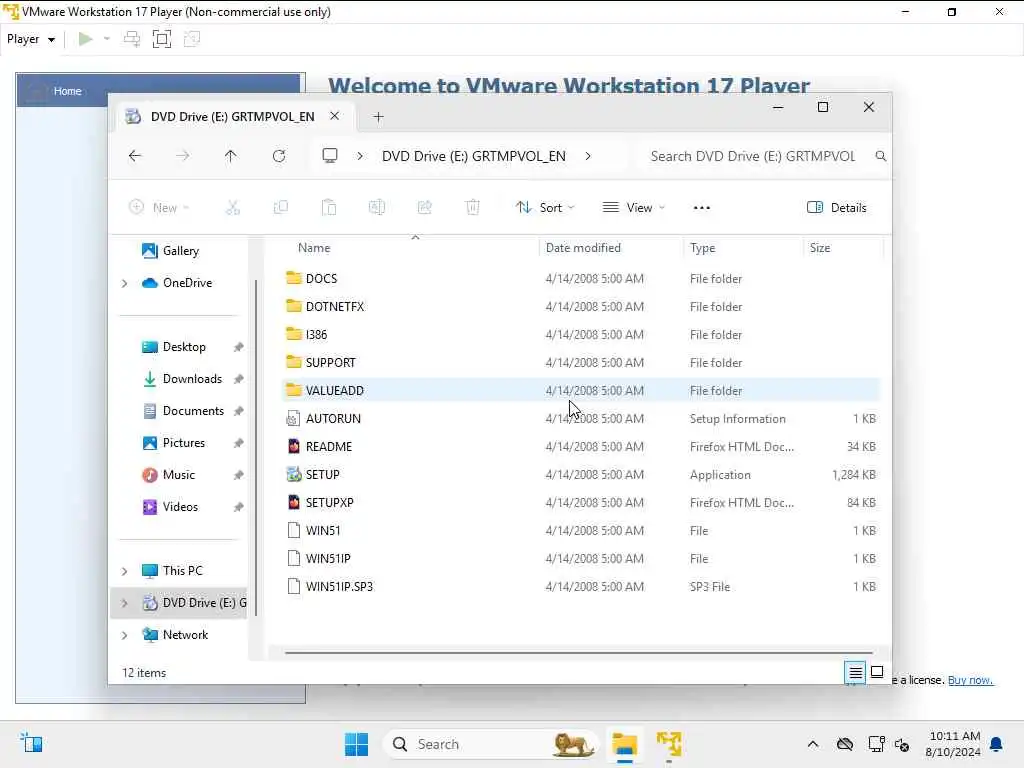Sort by Date modified column header

click(611, 248)
